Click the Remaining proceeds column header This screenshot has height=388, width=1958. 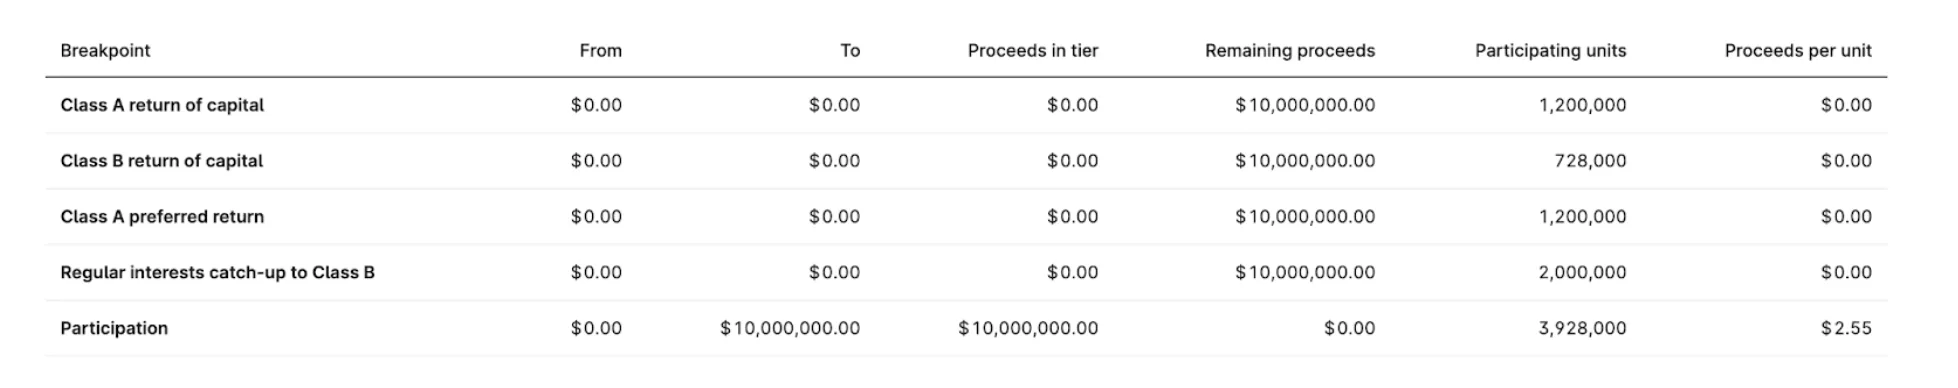(1289, 51)
